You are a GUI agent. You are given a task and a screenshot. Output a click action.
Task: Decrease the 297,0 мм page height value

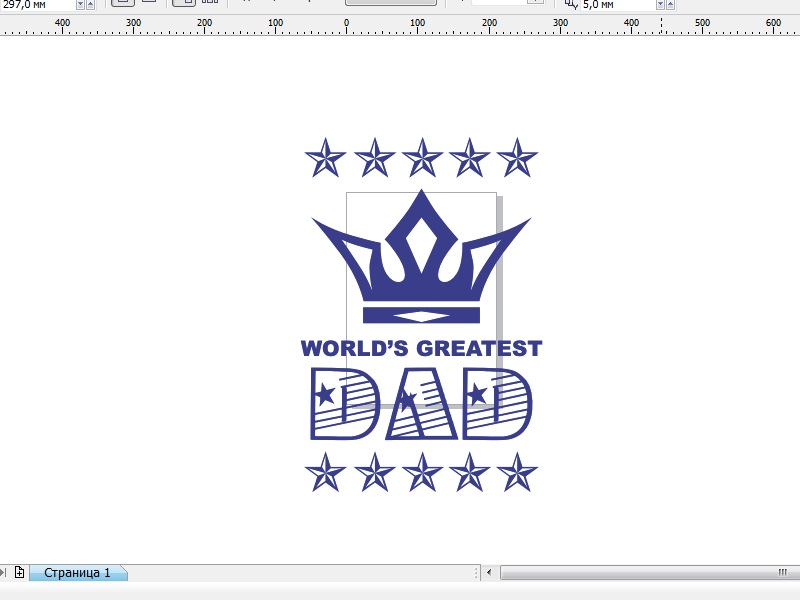coord(80,5)
